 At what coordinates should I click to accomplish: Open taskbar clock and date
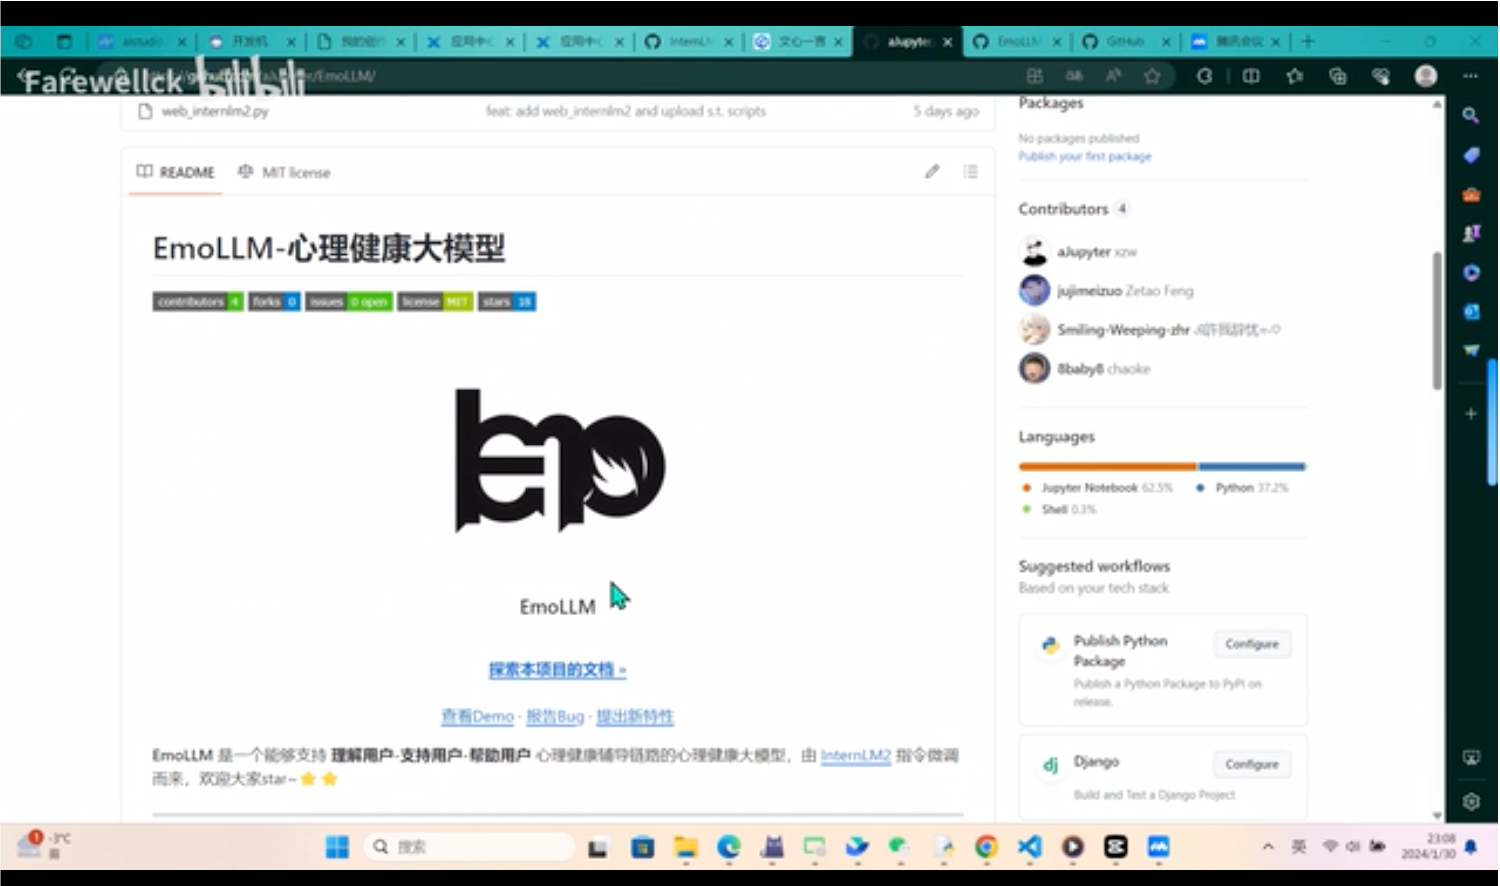coord(1428,847)
